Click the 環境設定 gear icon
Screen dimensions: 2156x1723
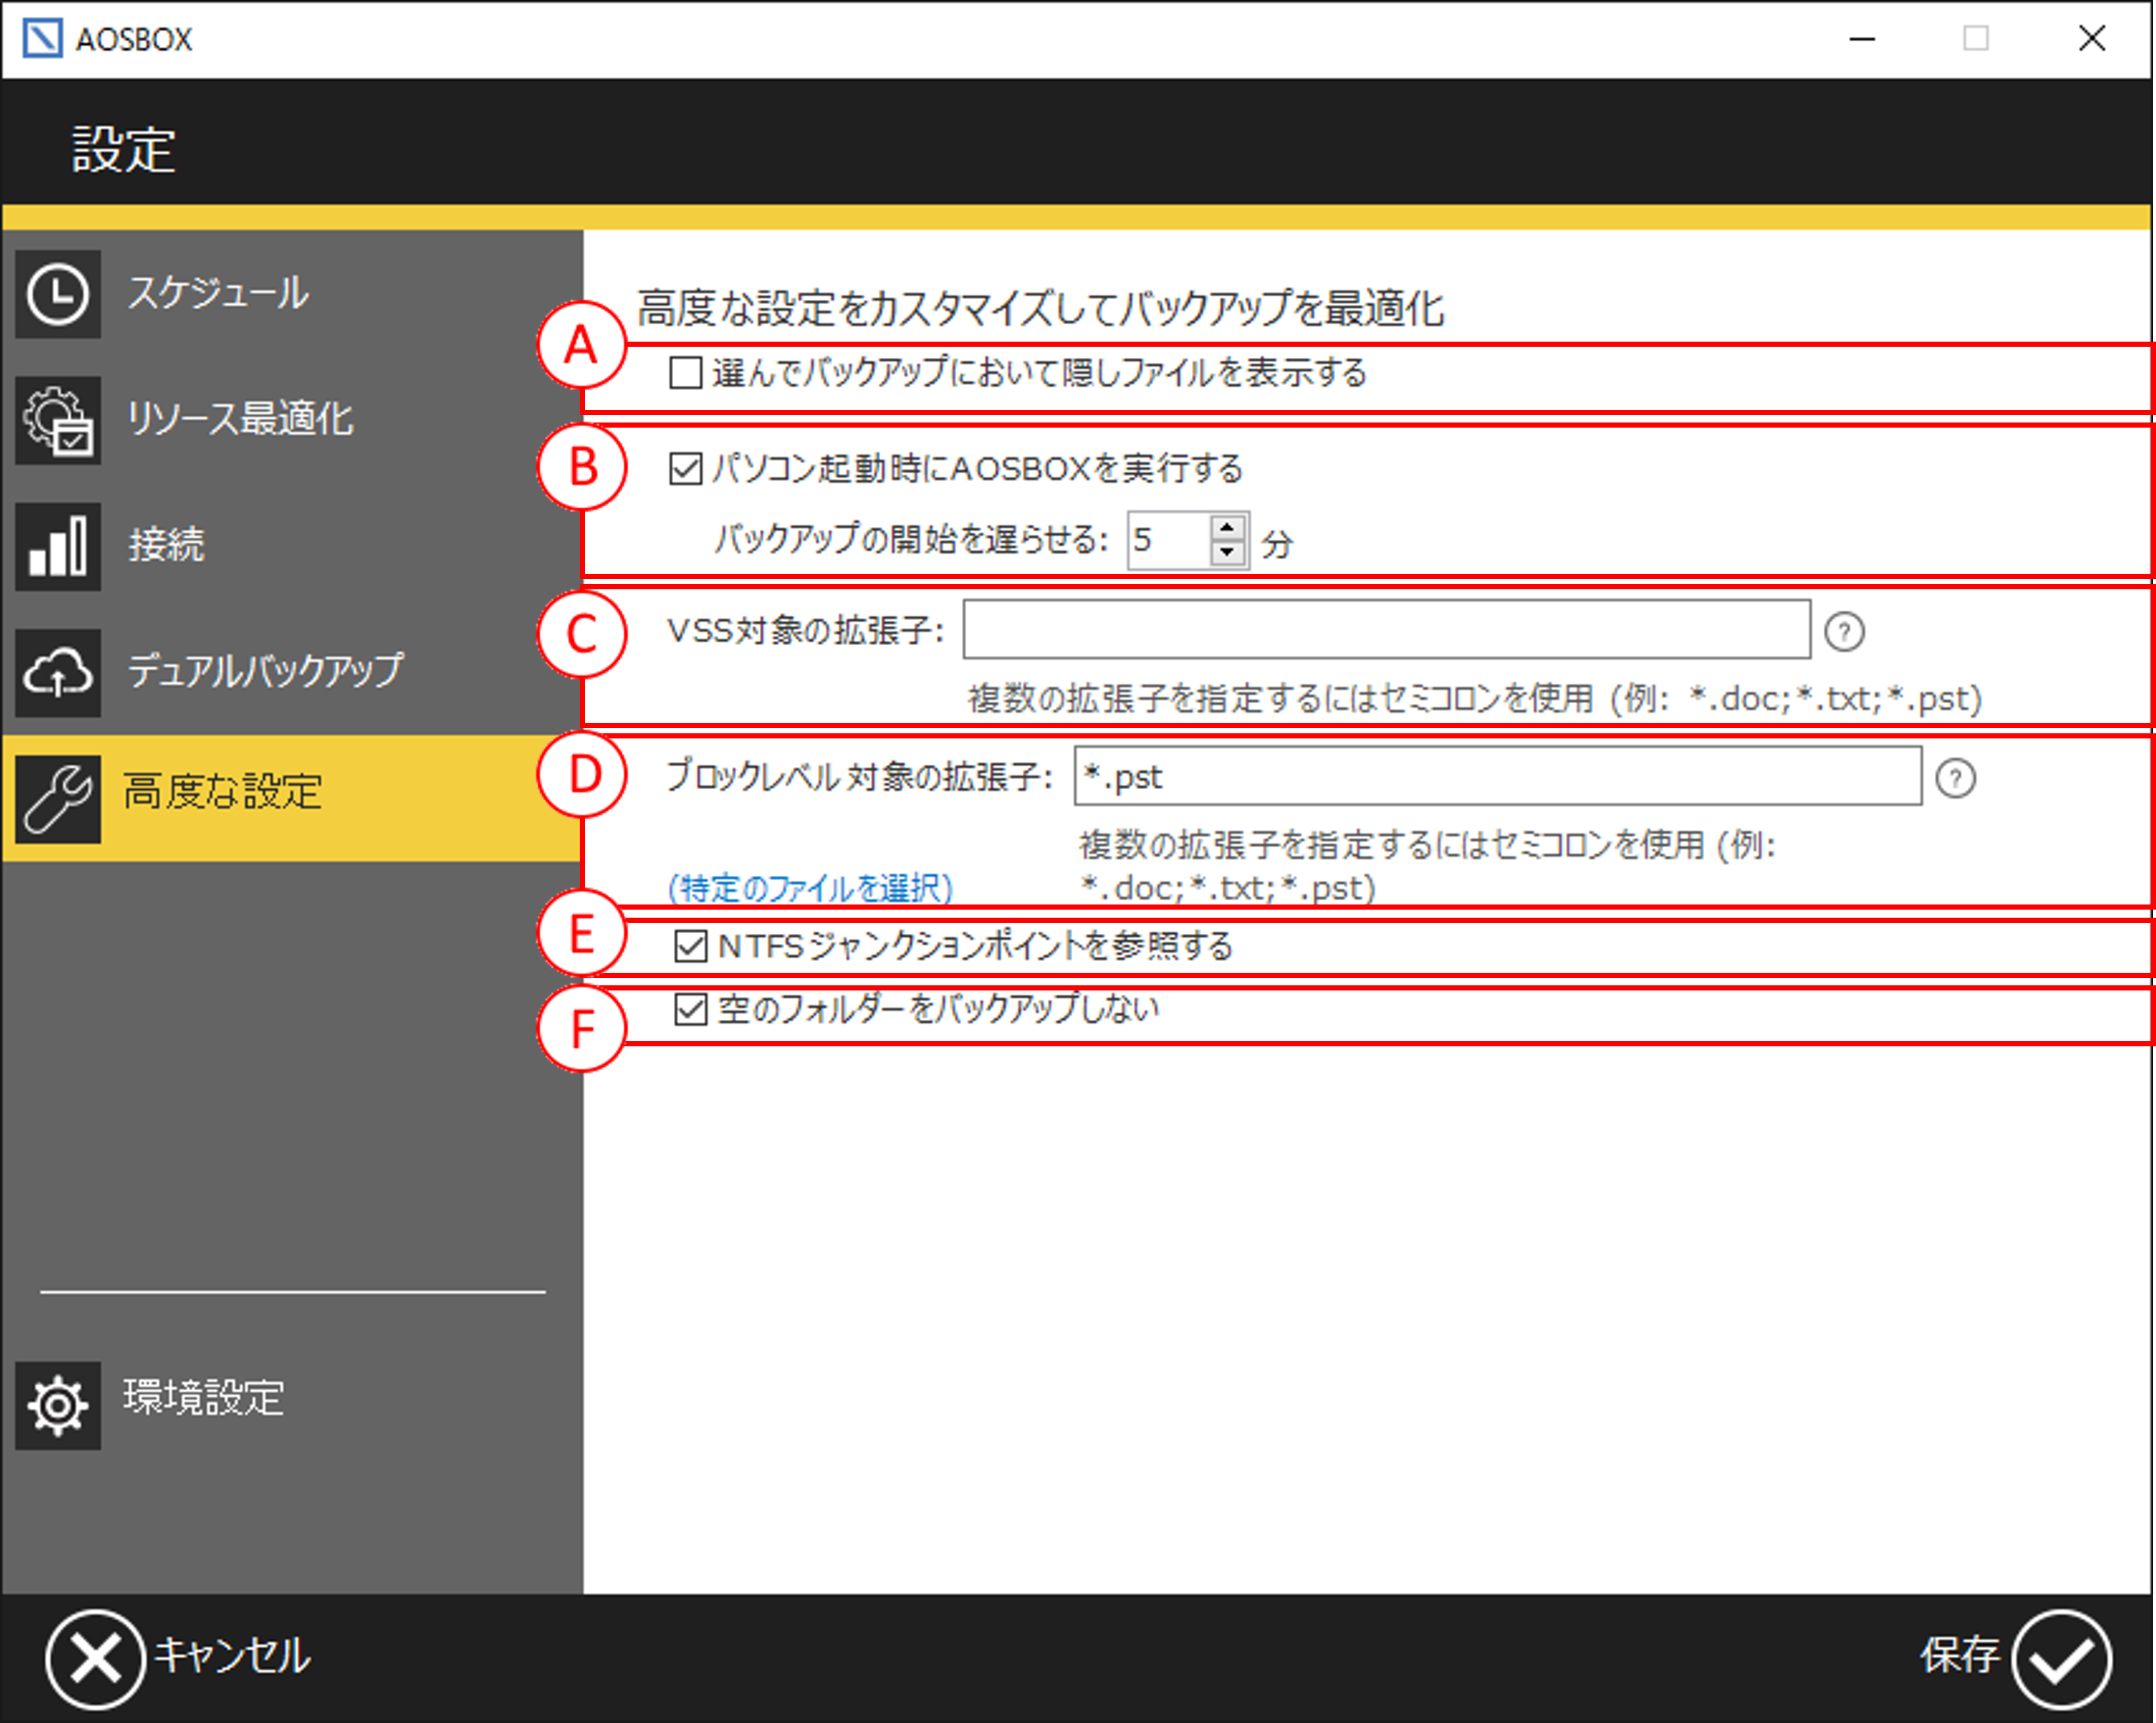click(58, 1405)
